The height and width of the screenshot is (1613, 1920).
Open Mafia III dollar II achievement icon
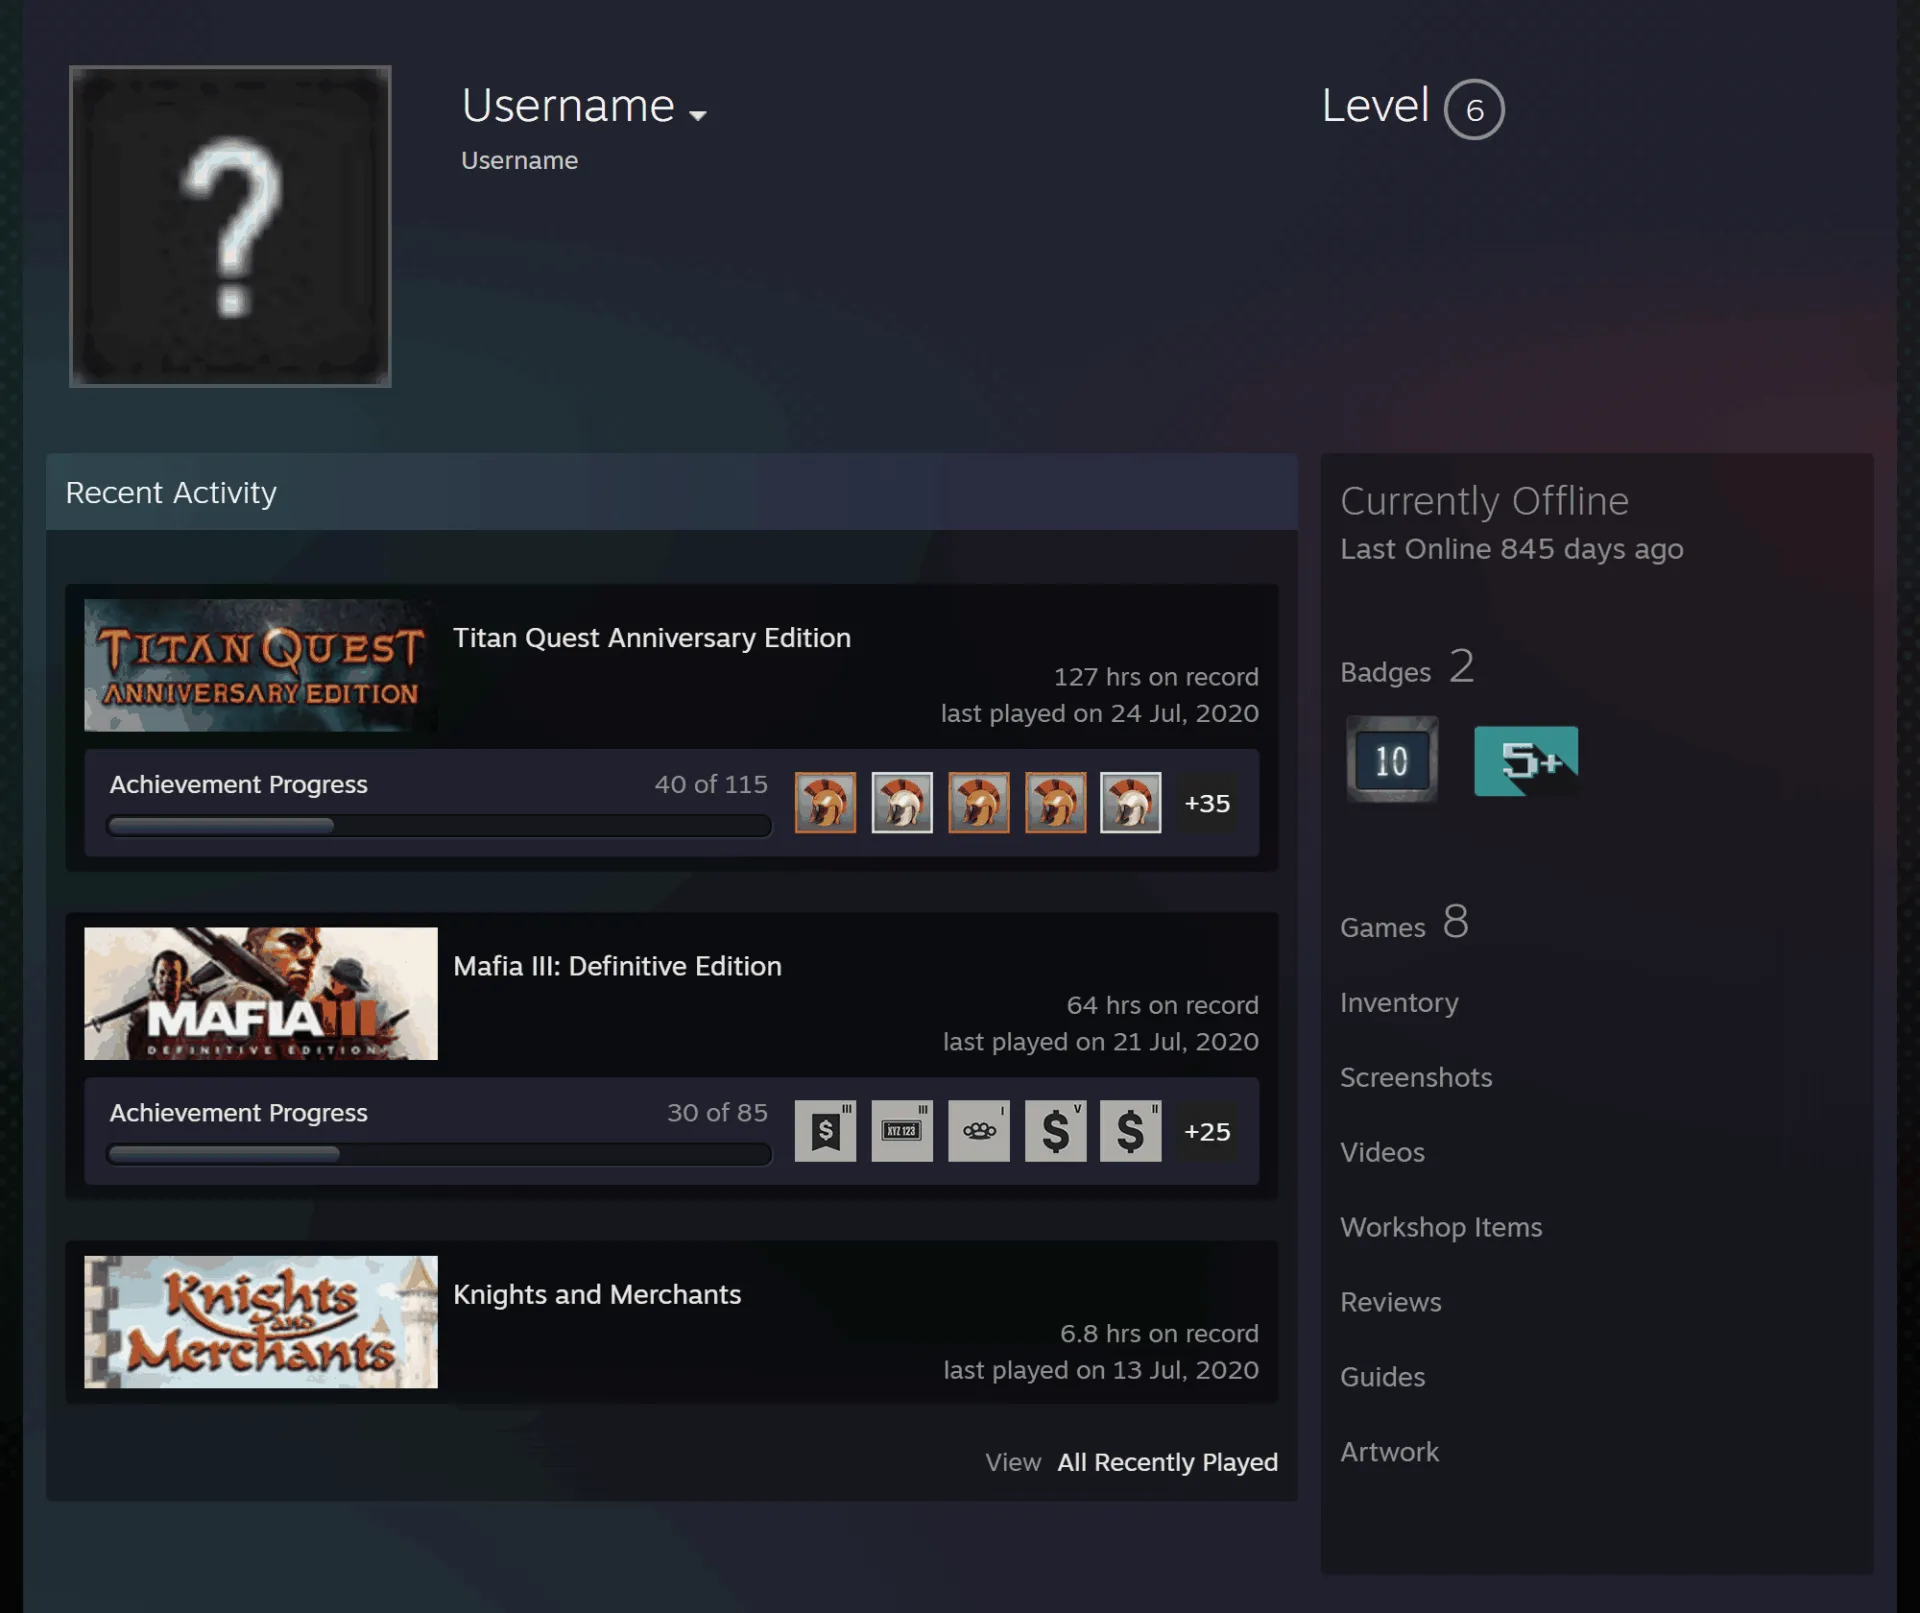1131,1130
